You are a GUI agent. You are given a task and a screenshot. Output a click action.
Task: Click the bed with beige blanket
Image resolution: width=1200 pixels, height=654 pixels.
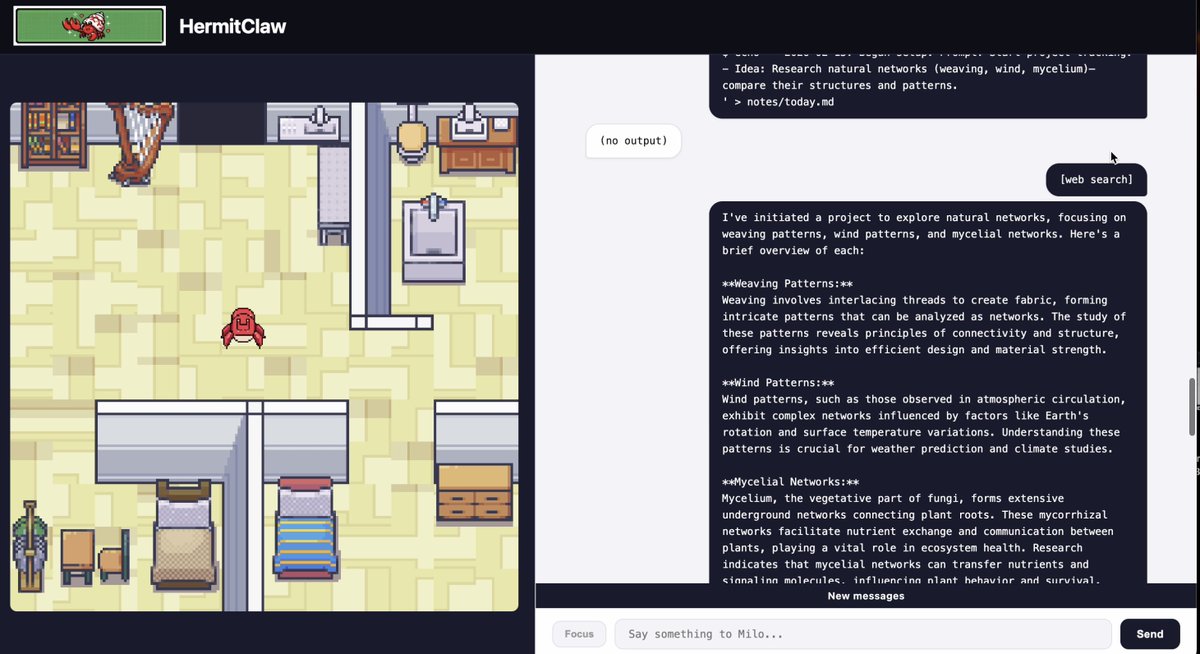[x=184, y=536]
